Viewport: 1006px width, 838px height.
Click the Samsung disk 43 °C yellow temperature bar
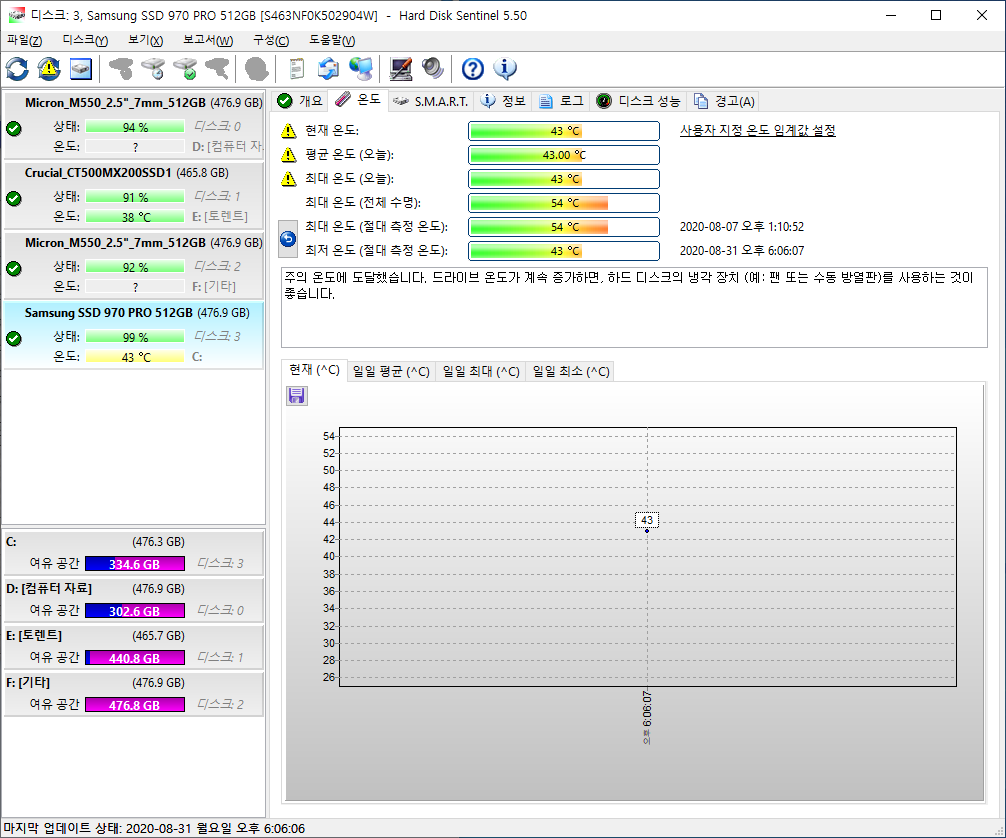(x=135, y=357)
